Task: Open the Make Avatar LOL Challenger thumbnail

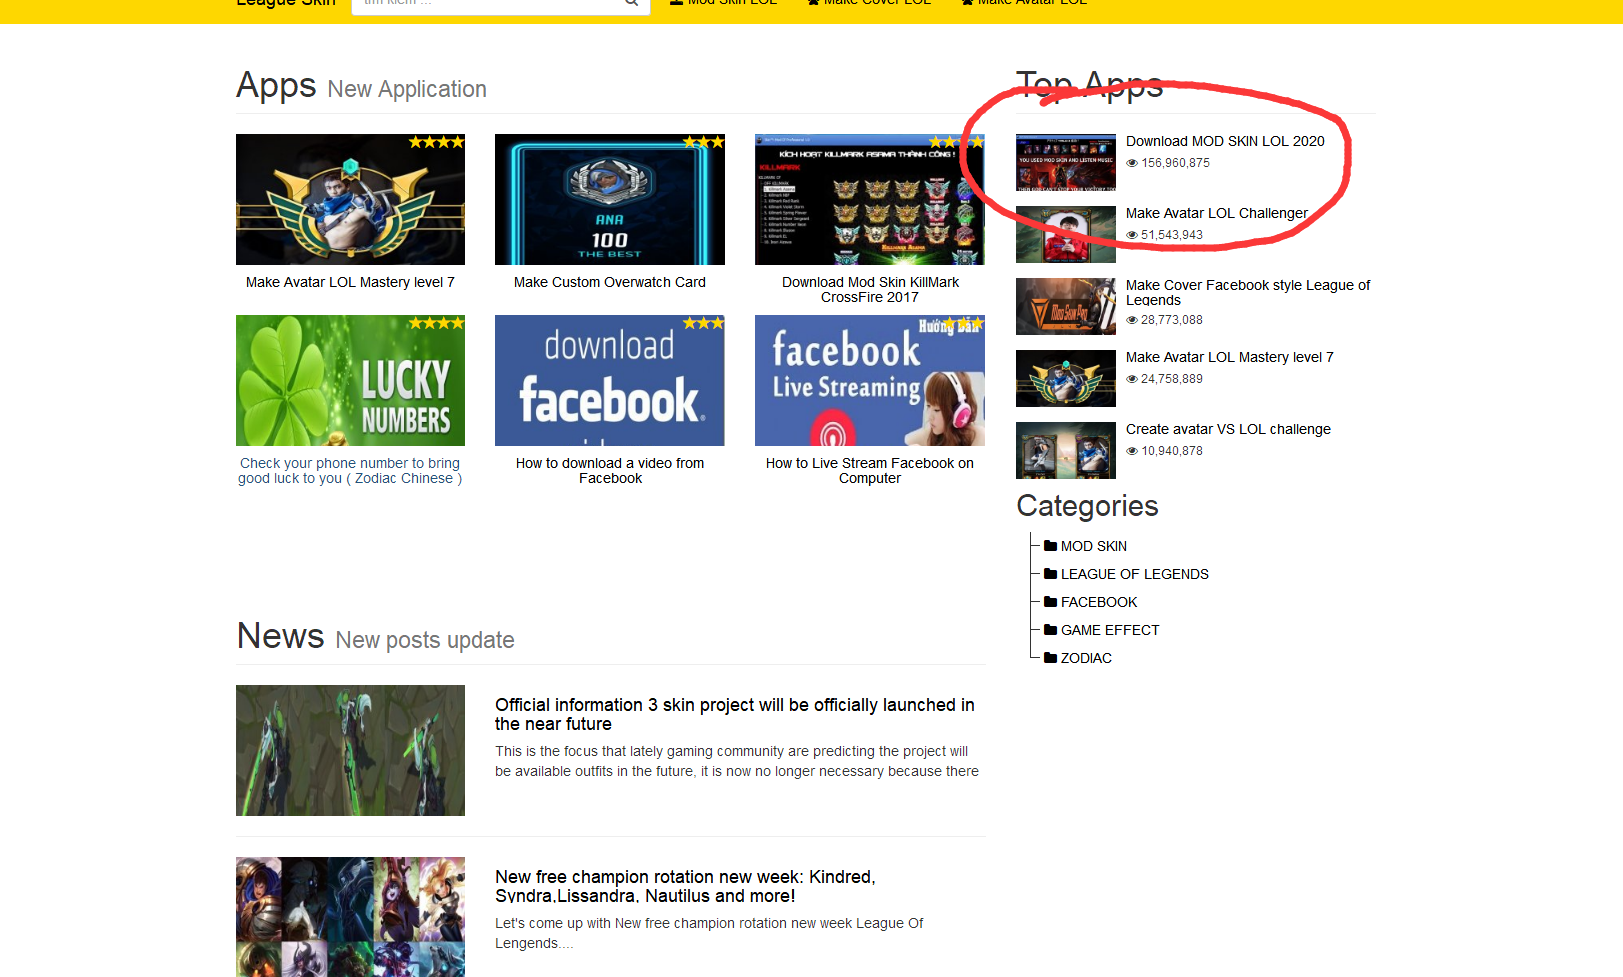Action: click(1066, 234)
